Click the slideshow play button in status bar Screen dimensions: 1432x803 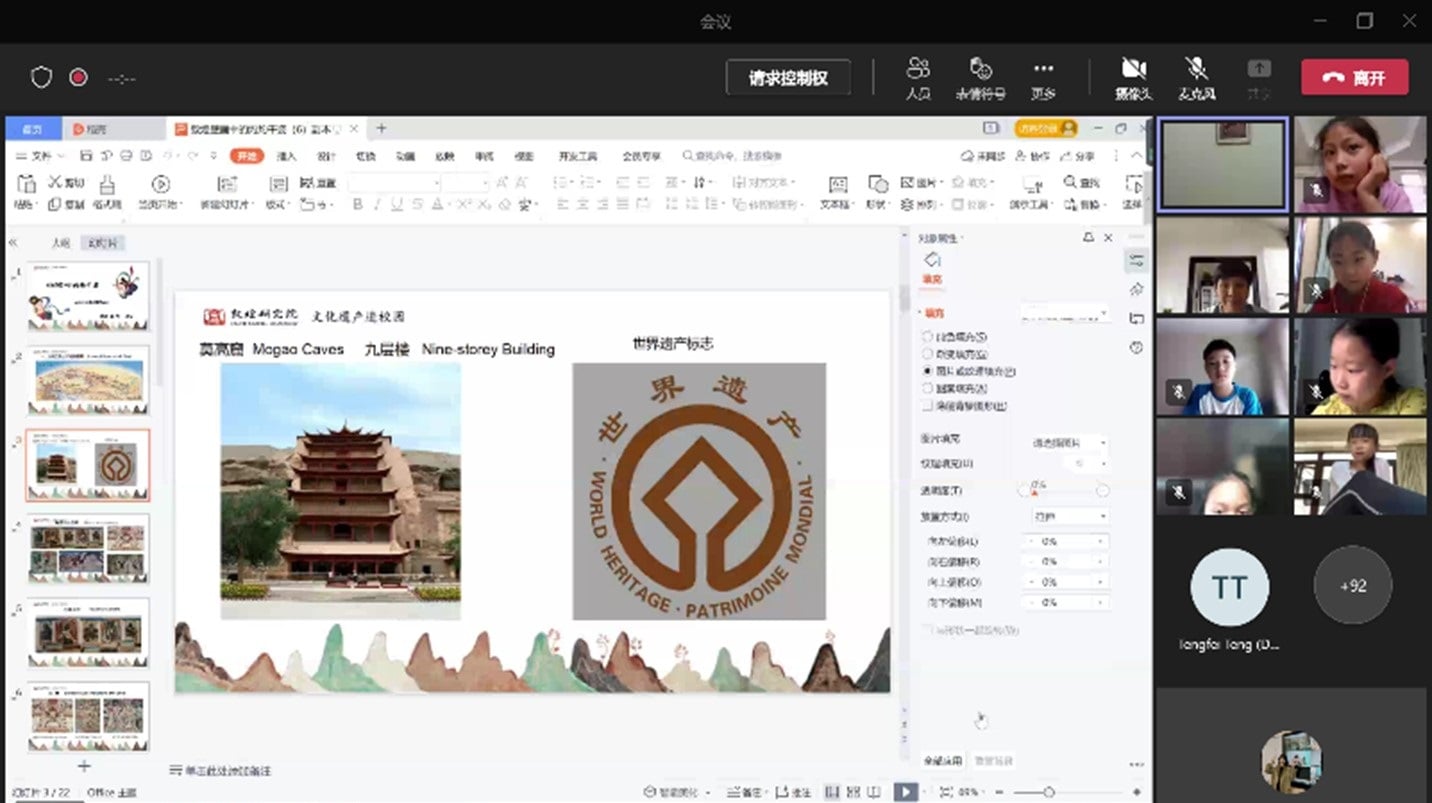tap(905, 792)
